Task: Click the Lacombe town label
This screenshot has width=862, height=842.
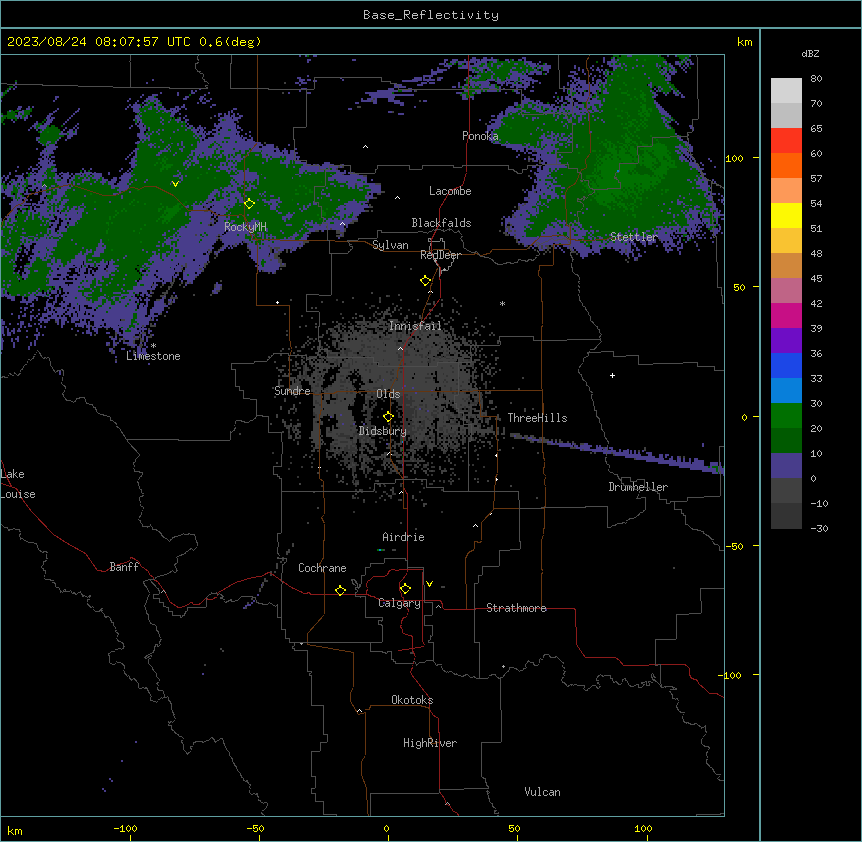Action: click(x=450, y=191)
